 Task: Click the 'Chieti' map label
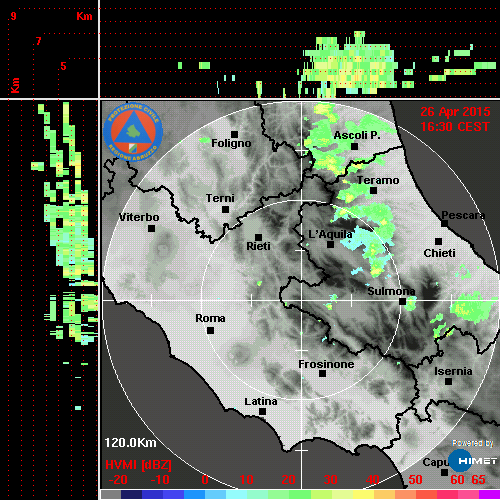pos(439,253)
